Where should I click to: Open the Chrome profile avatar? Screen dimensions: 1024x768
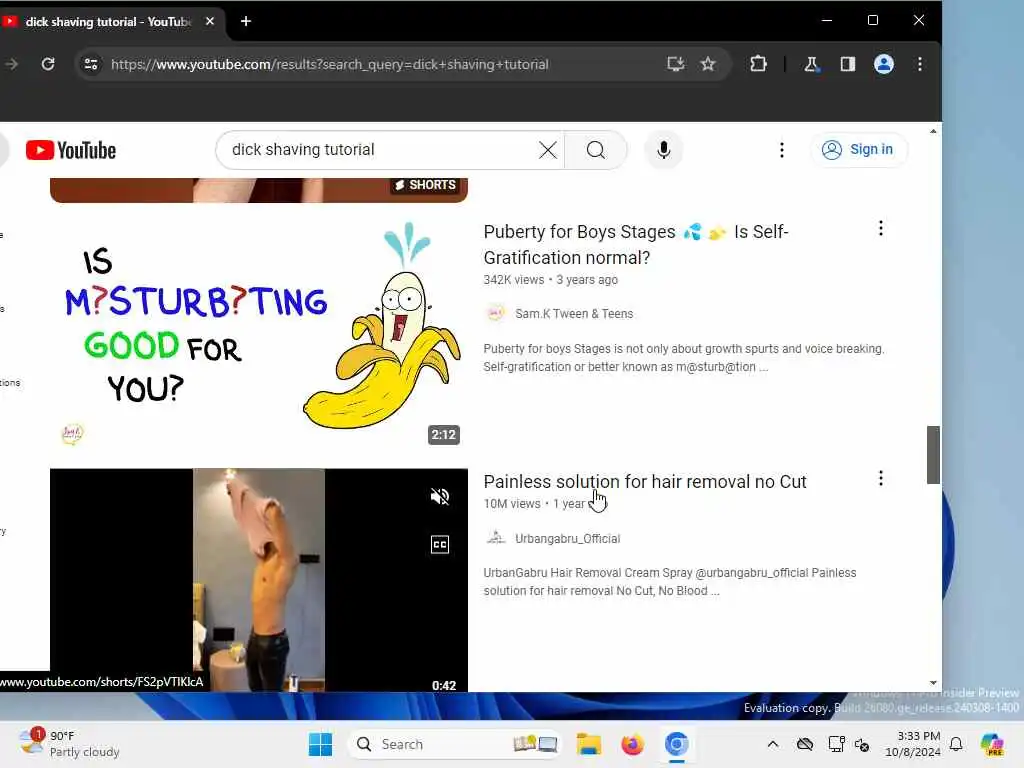[x=884, y=64]
